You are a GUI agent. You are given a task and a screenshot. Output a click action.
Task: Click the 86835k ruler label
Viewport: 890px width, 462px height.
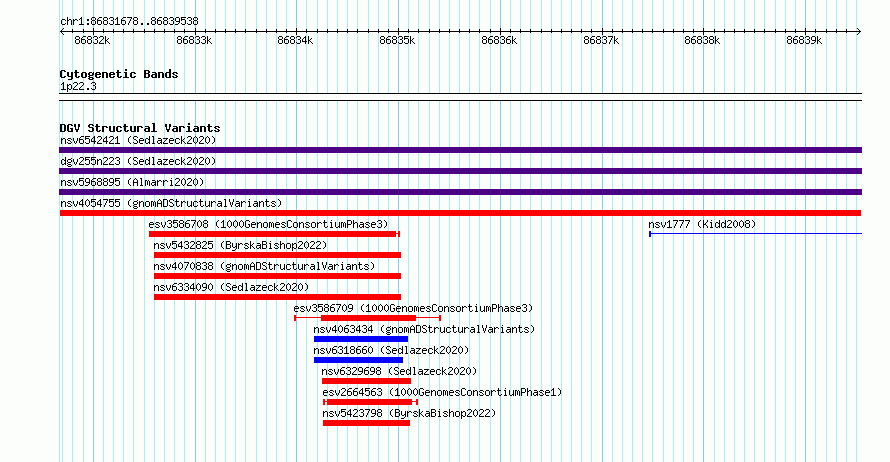(x=397, y=41)
